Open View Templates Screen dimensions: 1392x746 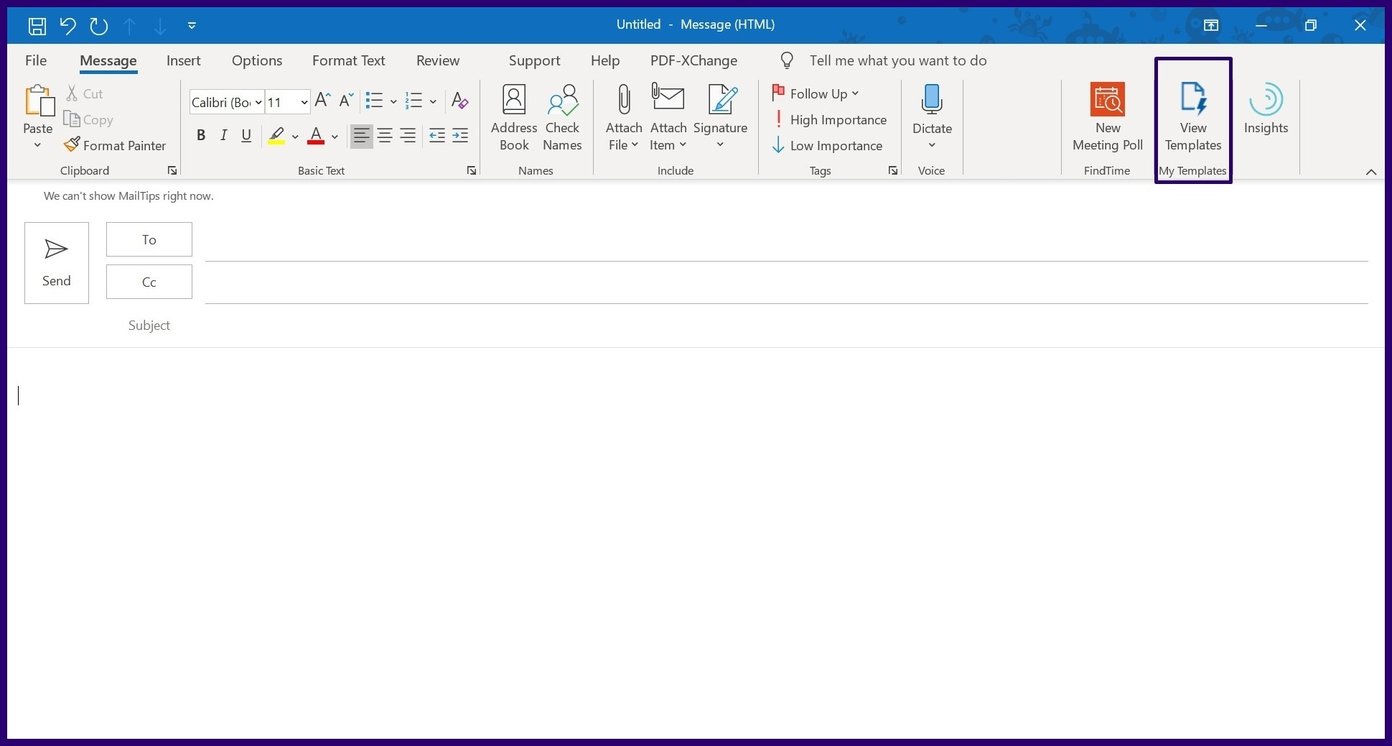point(1192,117)
